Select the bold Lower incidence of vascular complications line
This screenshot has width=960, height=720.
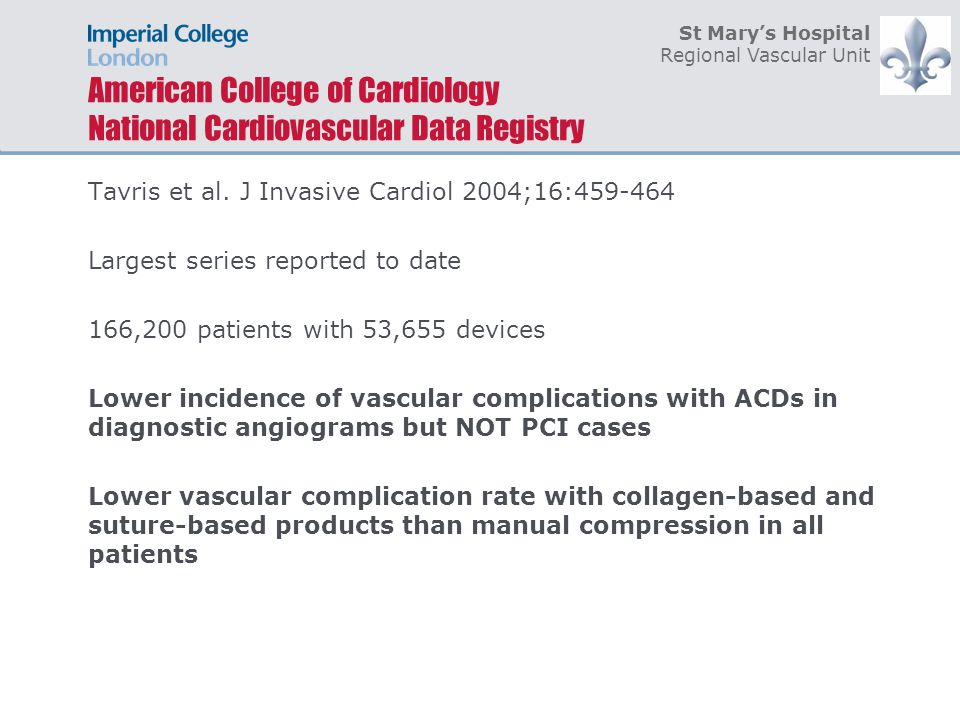[x=463, y=399]
